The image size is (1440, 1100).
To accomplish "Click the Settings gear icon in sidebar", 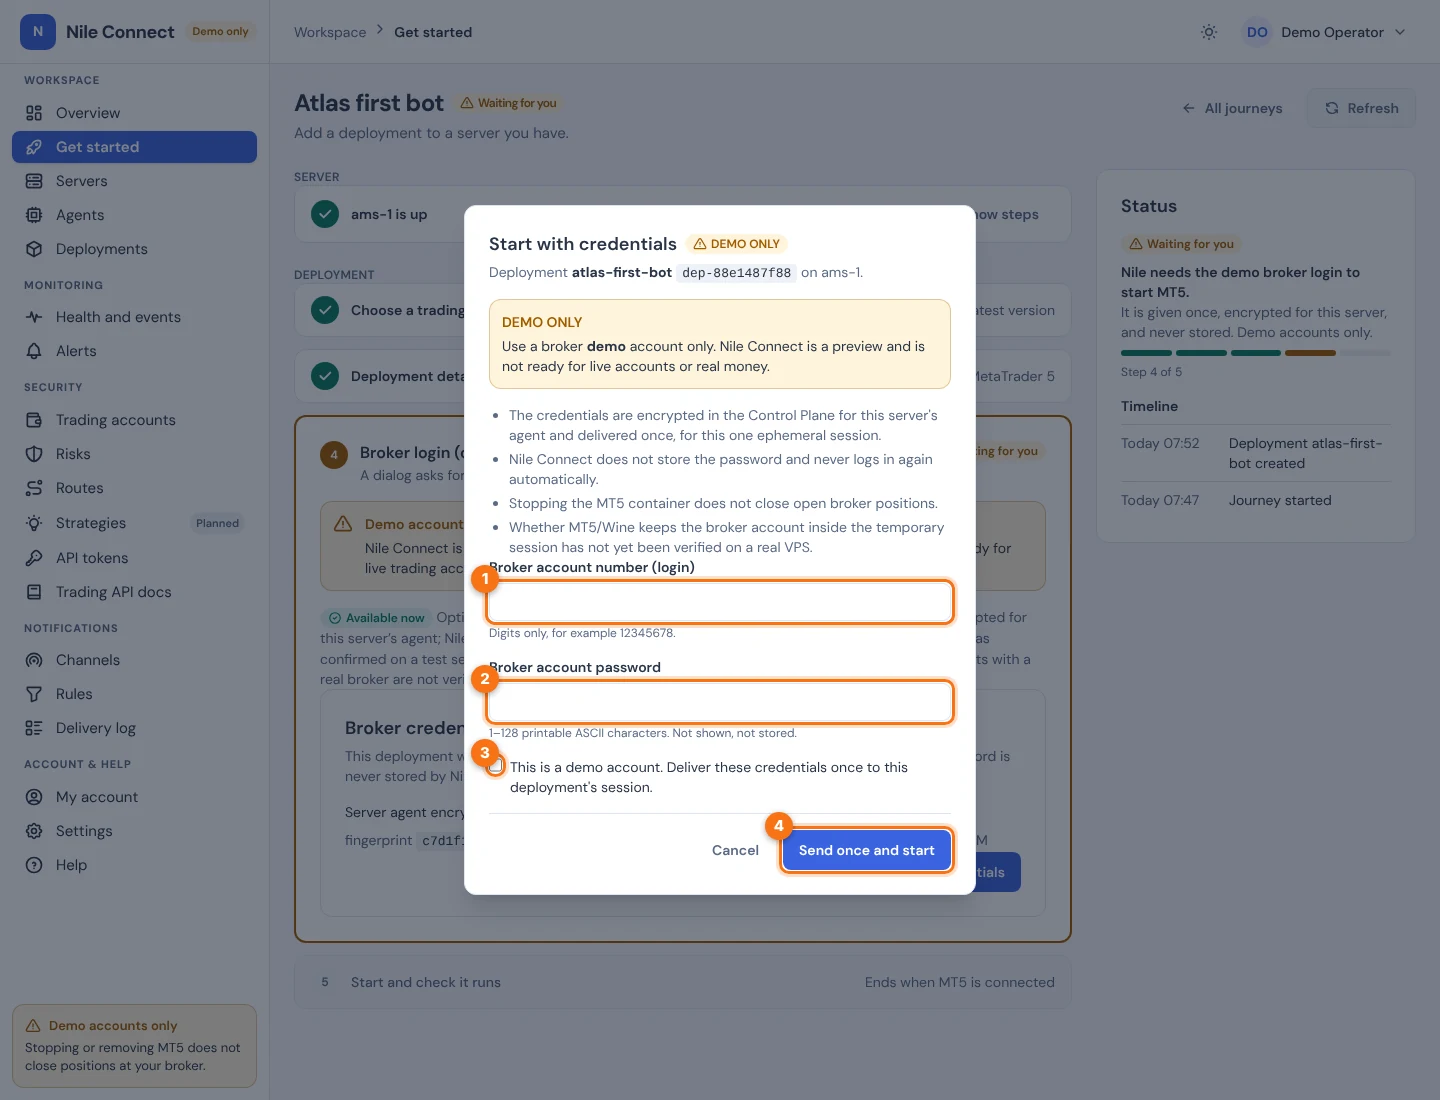I will 34,831.
